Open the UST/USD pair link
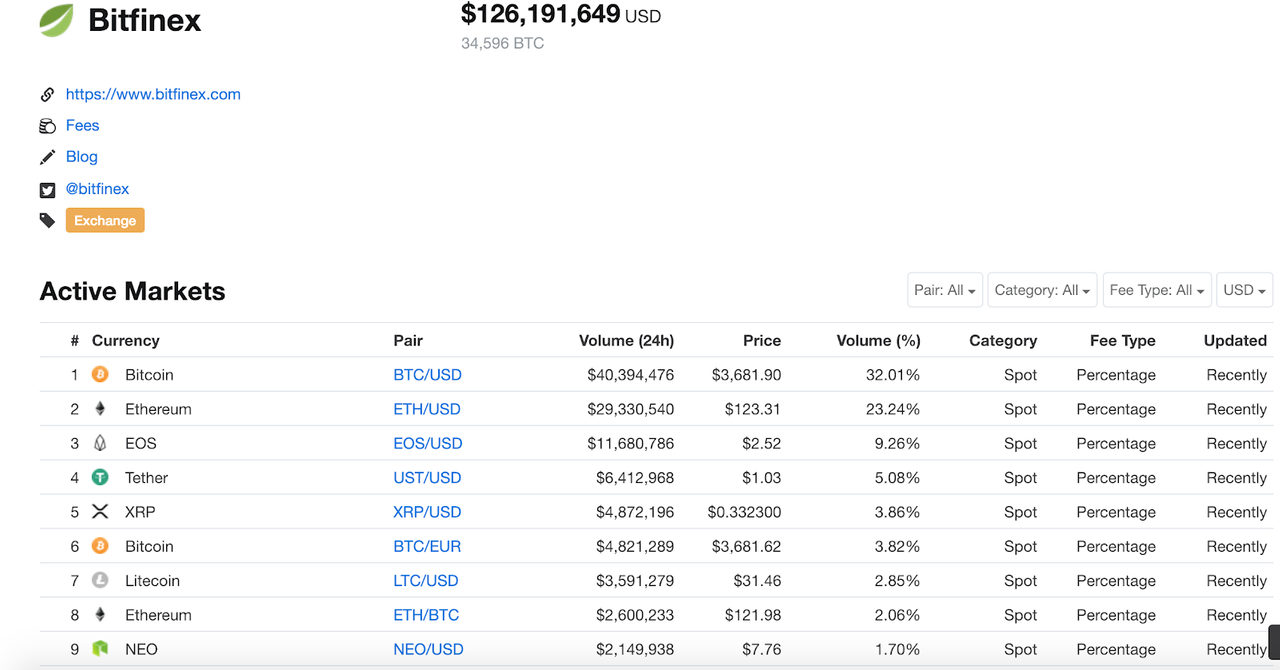1280x670 pixels. coord(427,478)
